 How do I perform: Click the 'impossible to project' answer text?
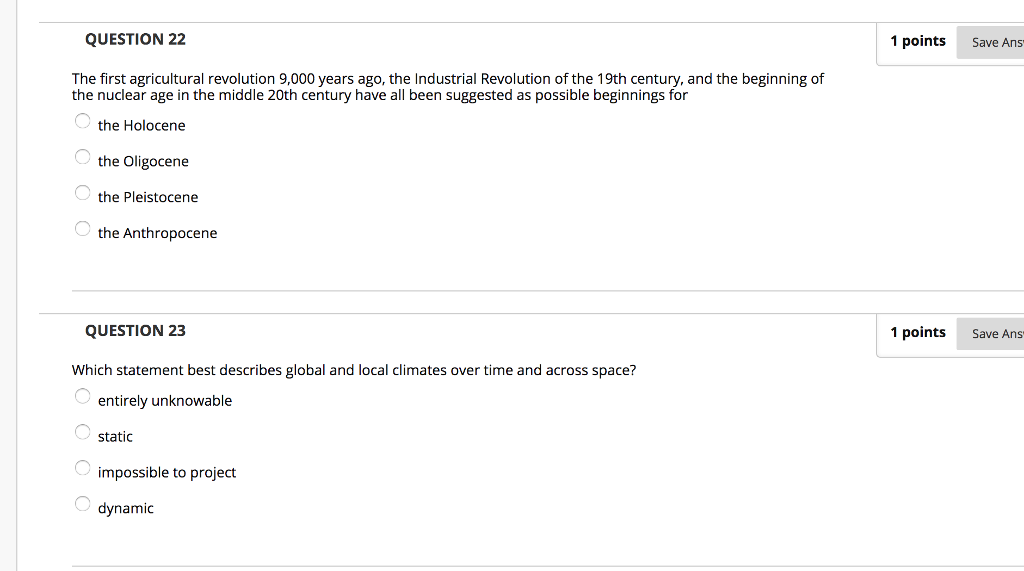[167, 472]
